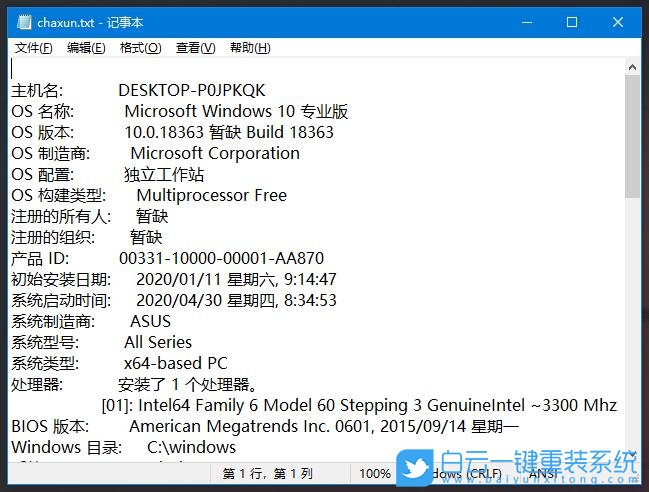Click the '初始安装日期:' label
Image resolution: width=649 pixels, height=492 pixels.
pos(61,279)
